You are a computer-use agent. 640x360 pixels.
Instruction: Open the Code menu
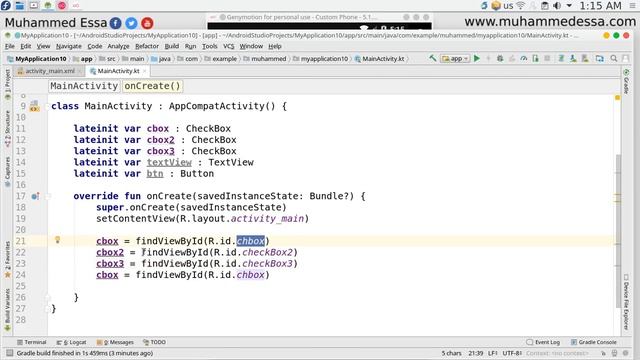pos(95,46)
